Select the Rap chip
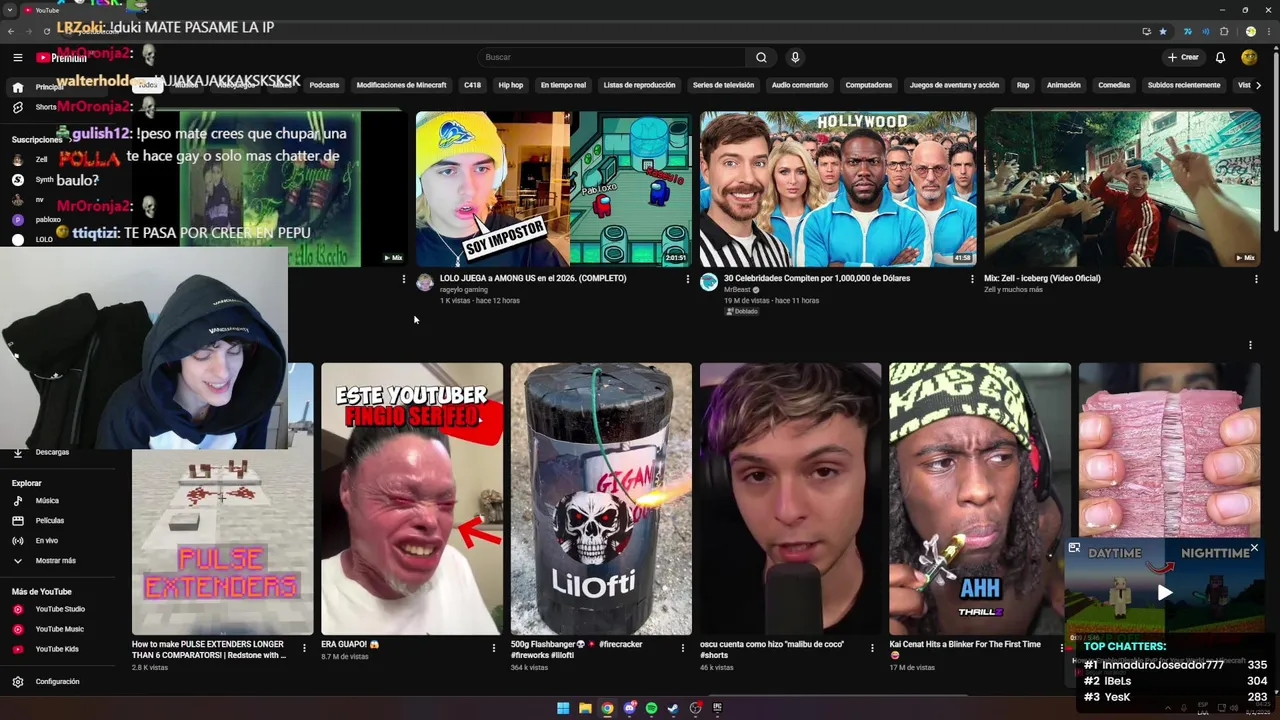 pyautogui.click(x=1023, y=85)
